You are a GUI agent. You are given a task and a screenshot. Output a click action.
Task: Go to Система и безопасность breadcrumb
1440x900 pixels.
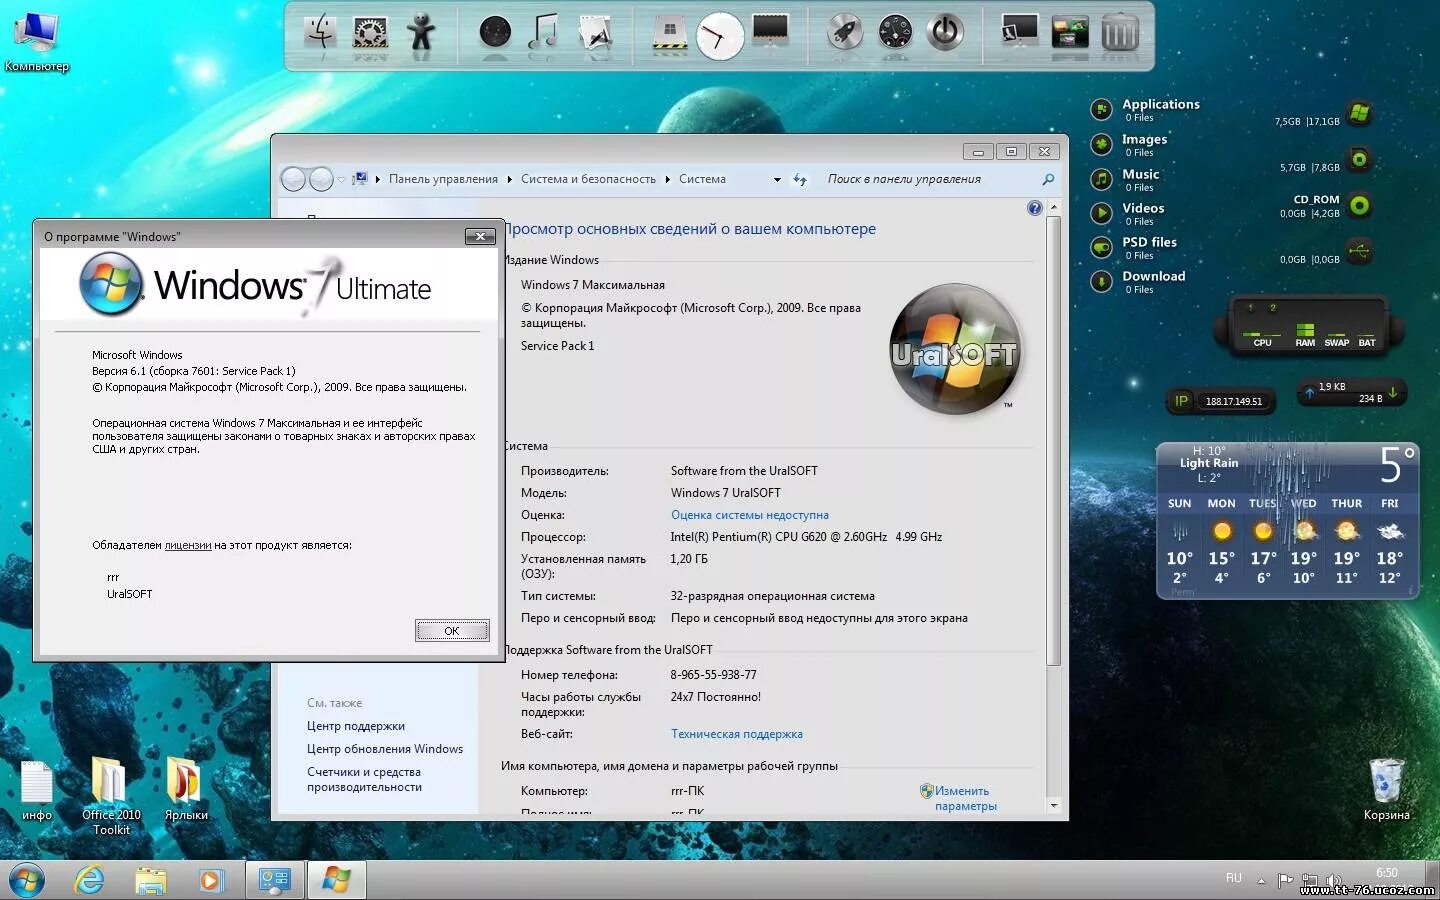(x=588, y=179)
